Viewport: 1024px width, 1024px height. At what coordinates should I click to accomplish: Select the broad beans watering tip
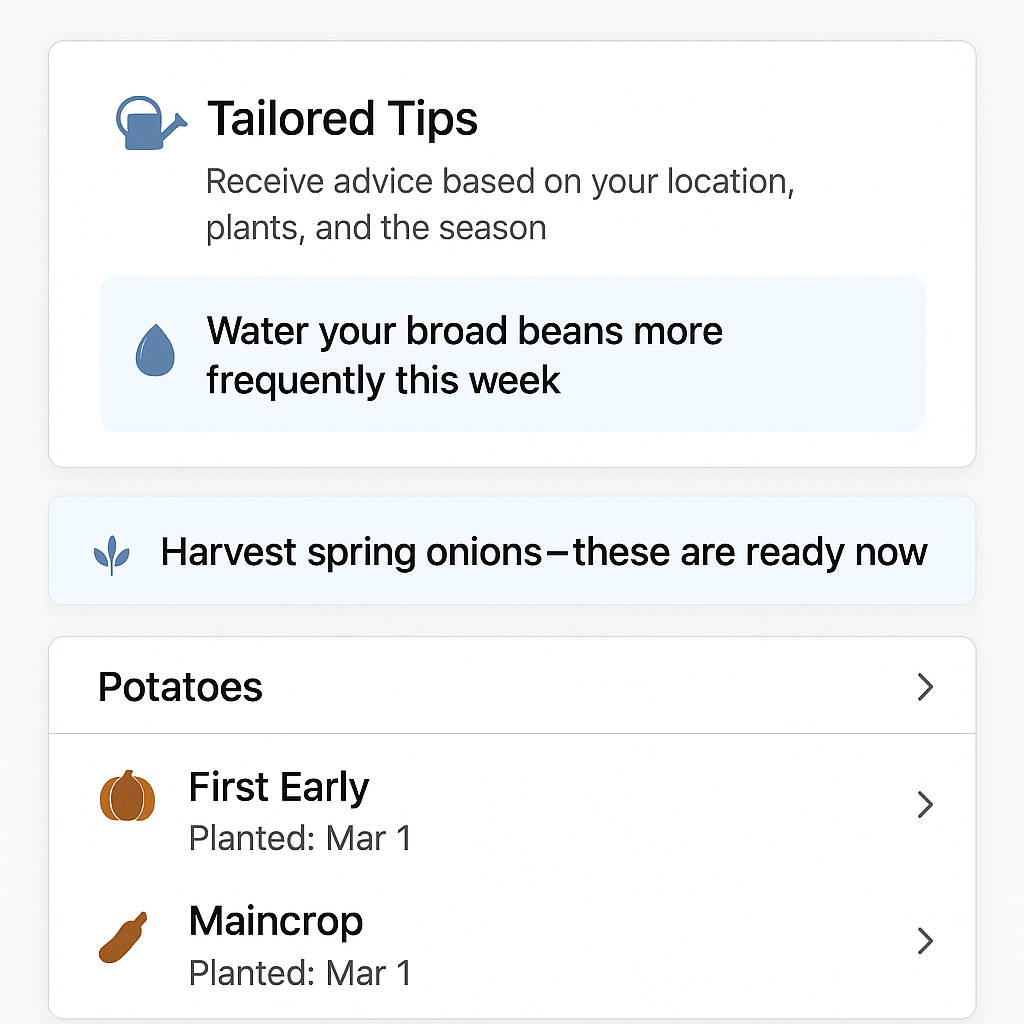click(512, 354)
